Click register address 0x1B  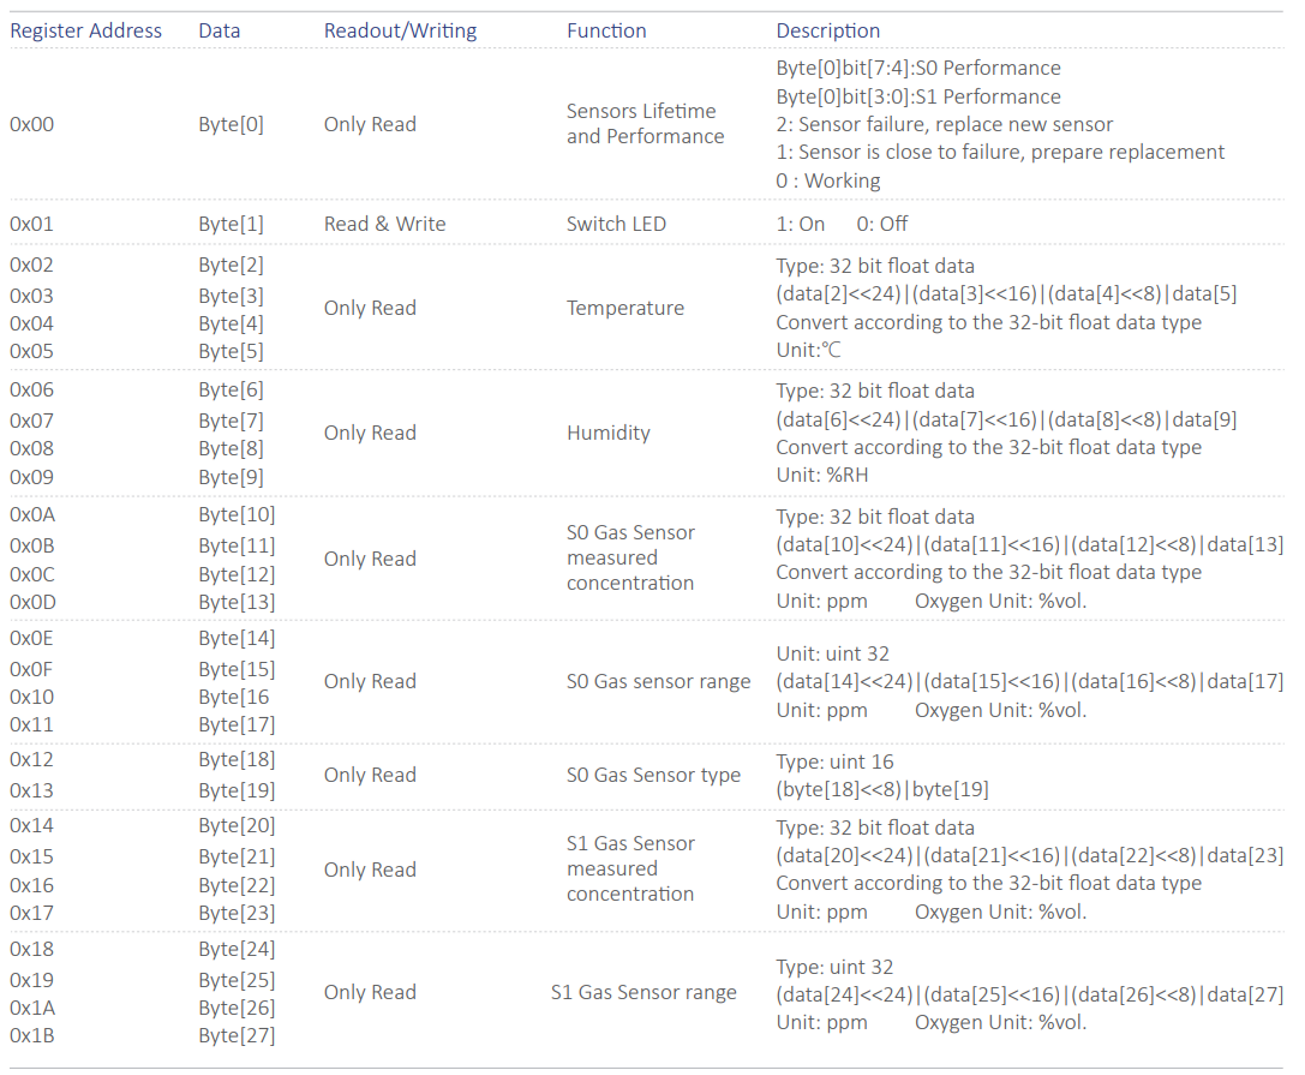pyautogui.click(x=32, y=1036)
